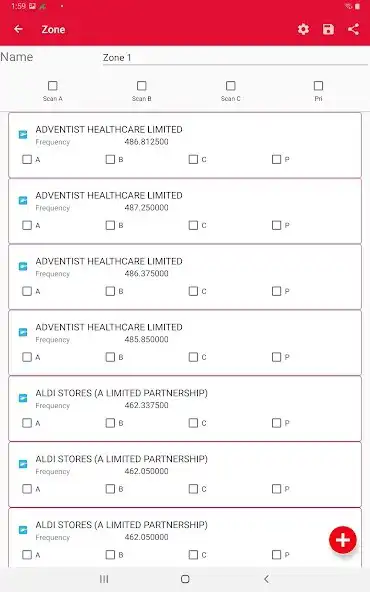The image size is (370, 592).
Task: Tap the blue icon for frequency 485.850000
Action: [23, 332]
